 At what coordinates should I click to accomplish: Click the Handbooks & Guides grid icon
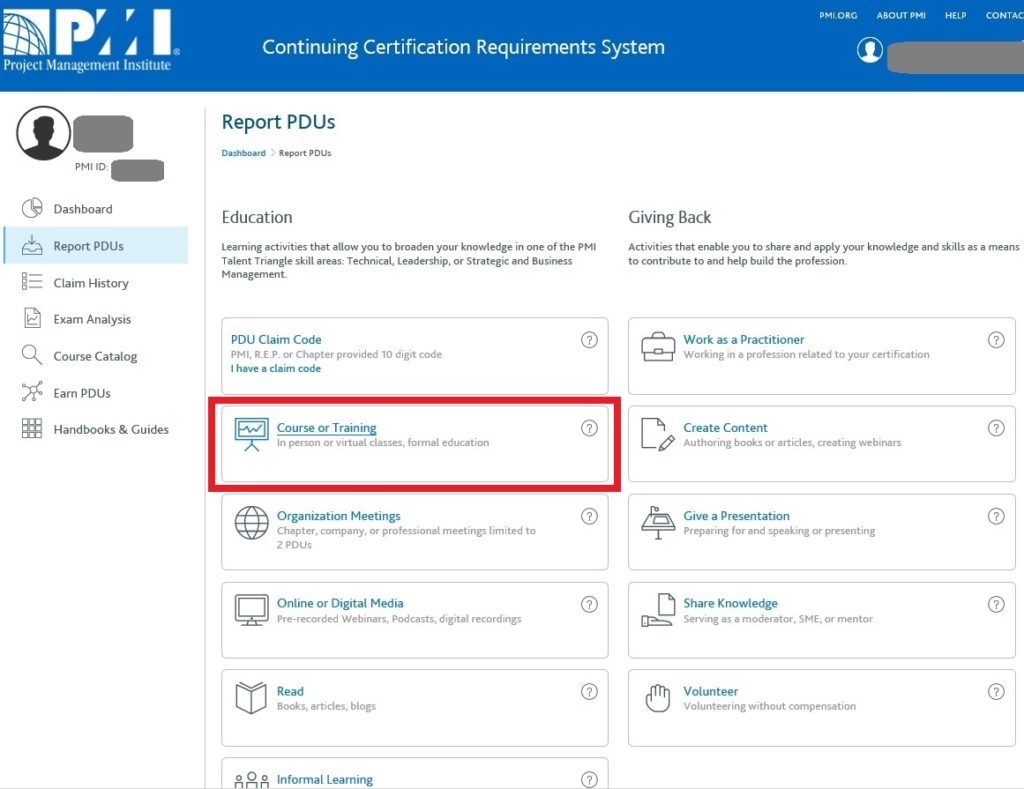click(32, 428)
